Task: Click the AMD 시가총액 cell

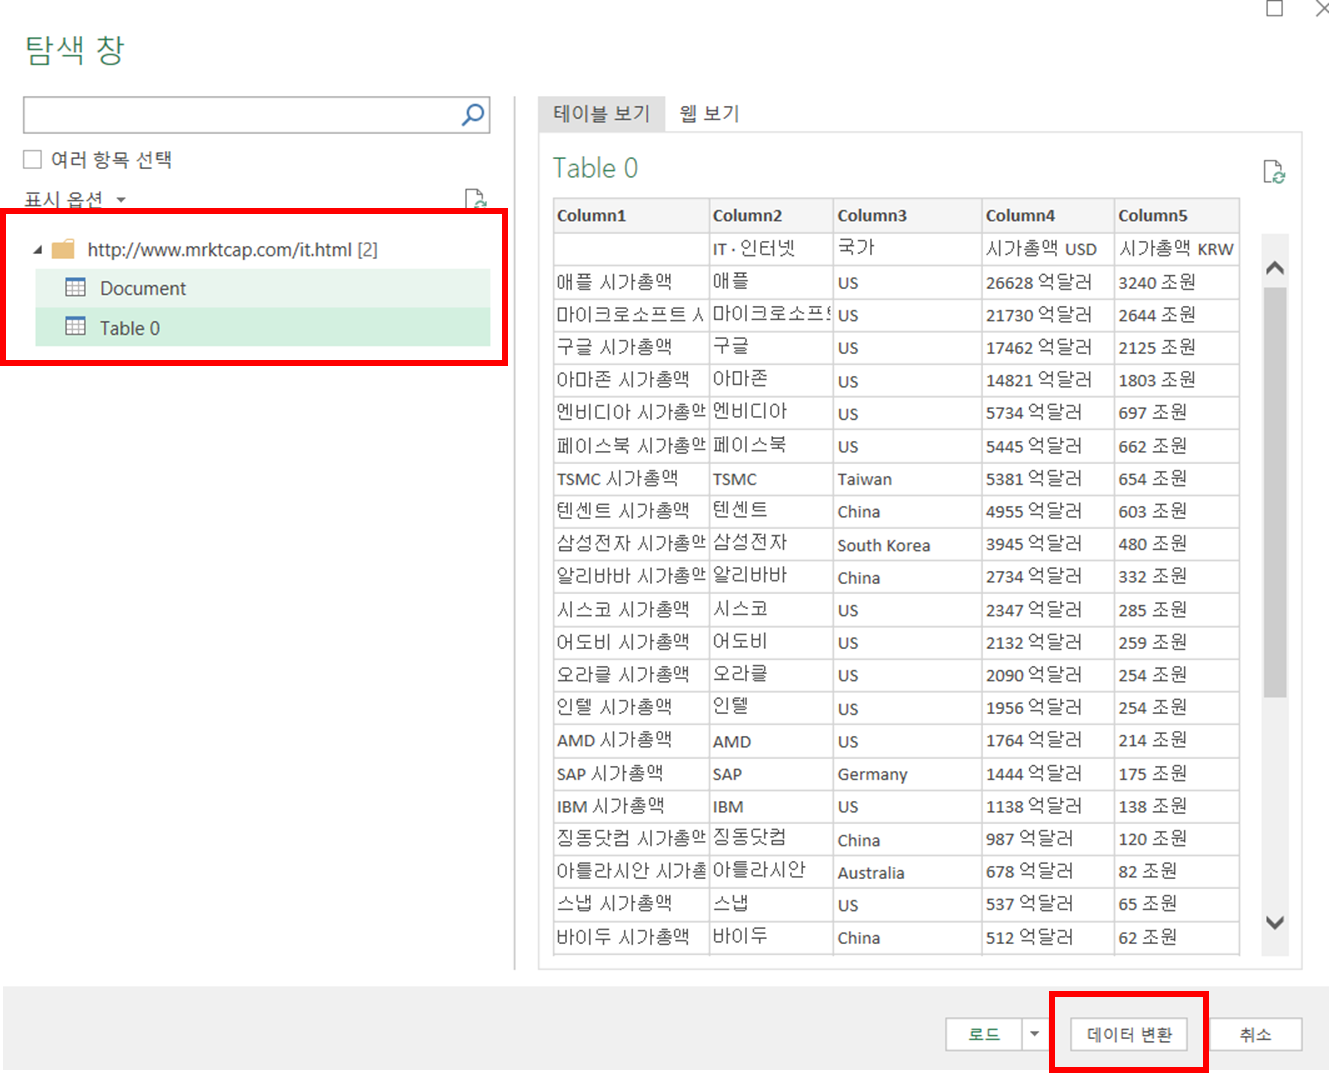Action: click(x=631, y=740)
